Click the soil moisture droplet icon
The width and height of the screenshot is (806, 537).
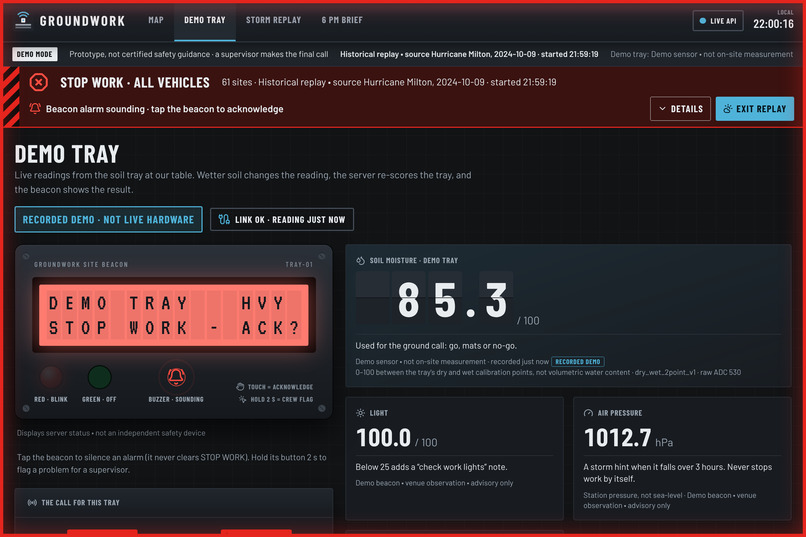[360, 261]
